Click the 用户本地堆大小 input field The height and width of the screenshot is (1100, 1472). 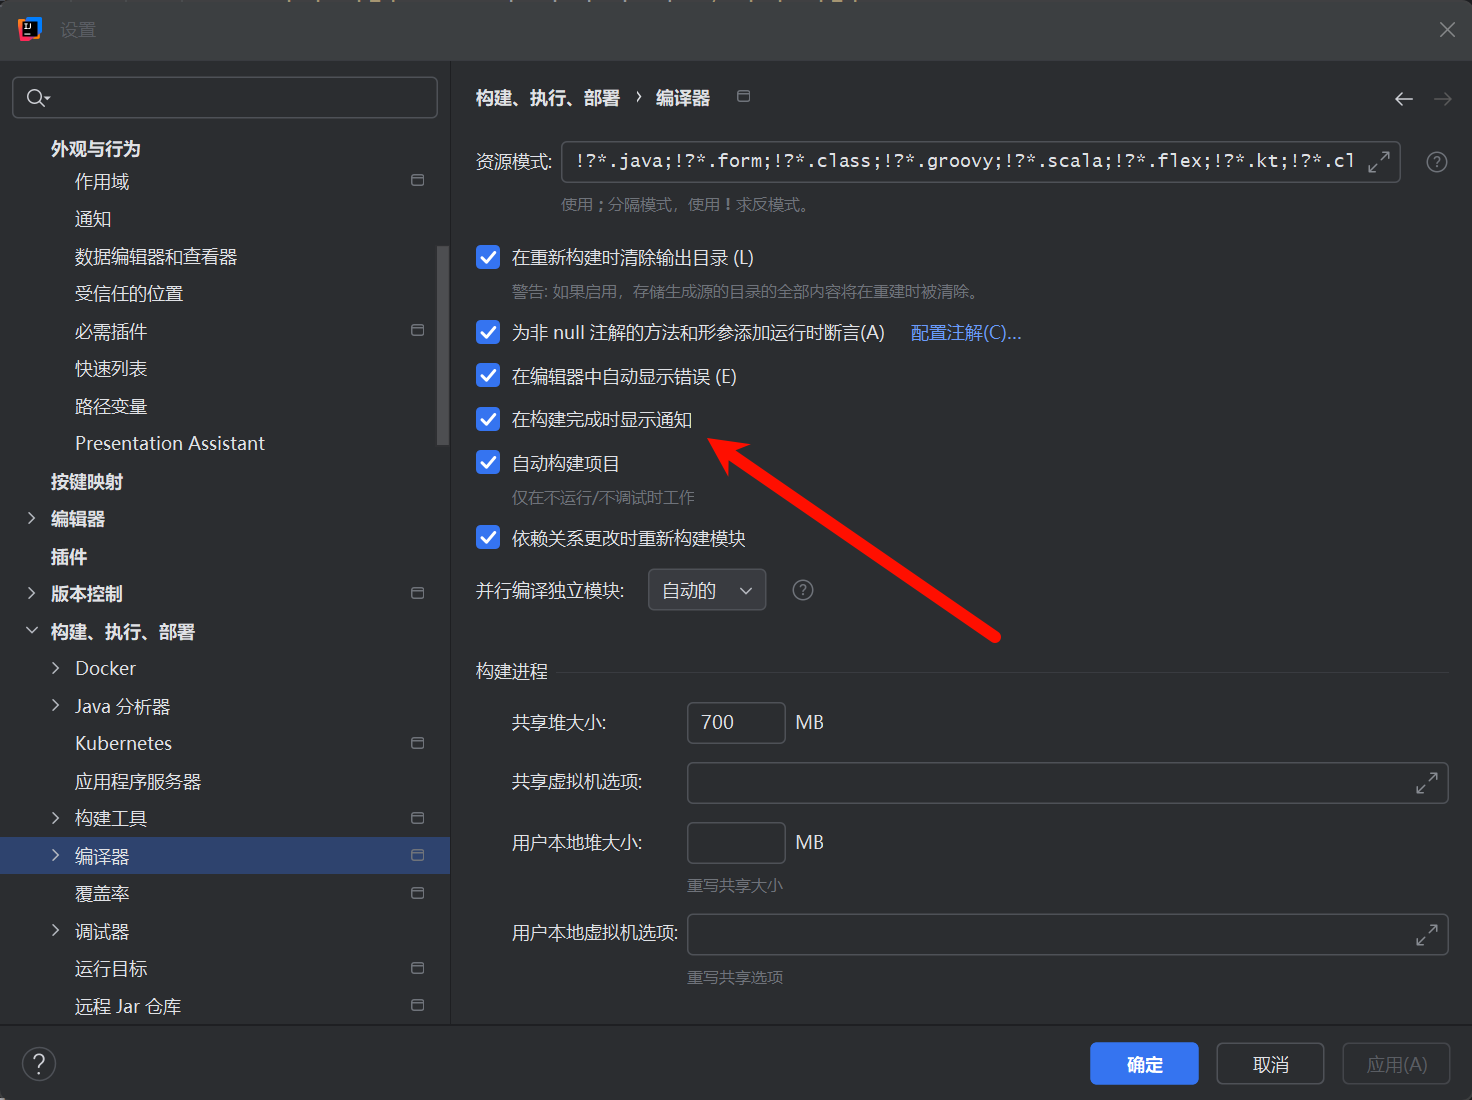click(x=735, y=842)
